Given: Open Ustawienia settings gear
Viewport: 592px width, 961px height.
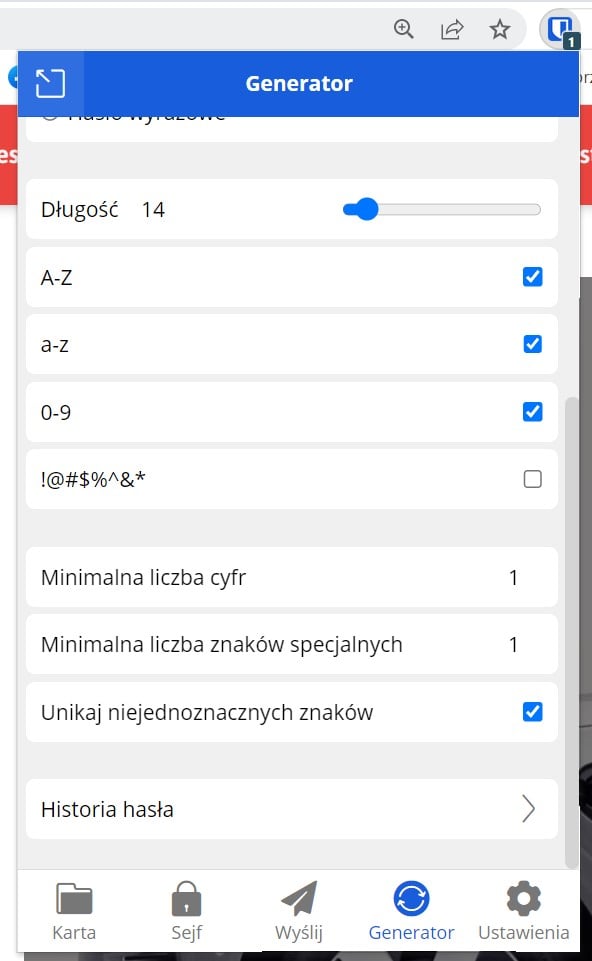Looking at the screenshot, I should tap(523, 911).
